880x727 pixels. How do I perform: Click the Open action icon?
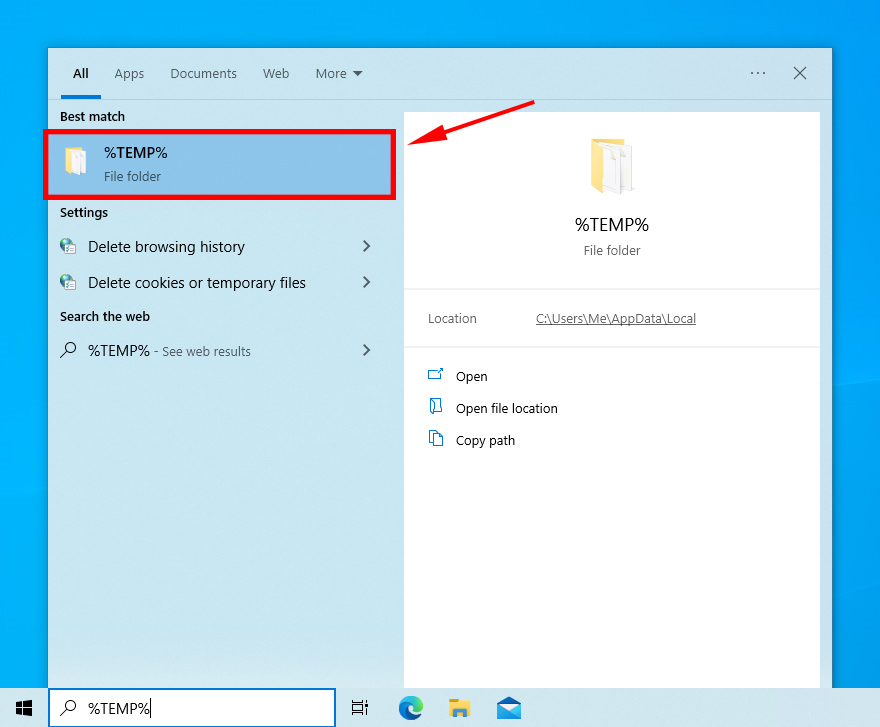(437, 376)
